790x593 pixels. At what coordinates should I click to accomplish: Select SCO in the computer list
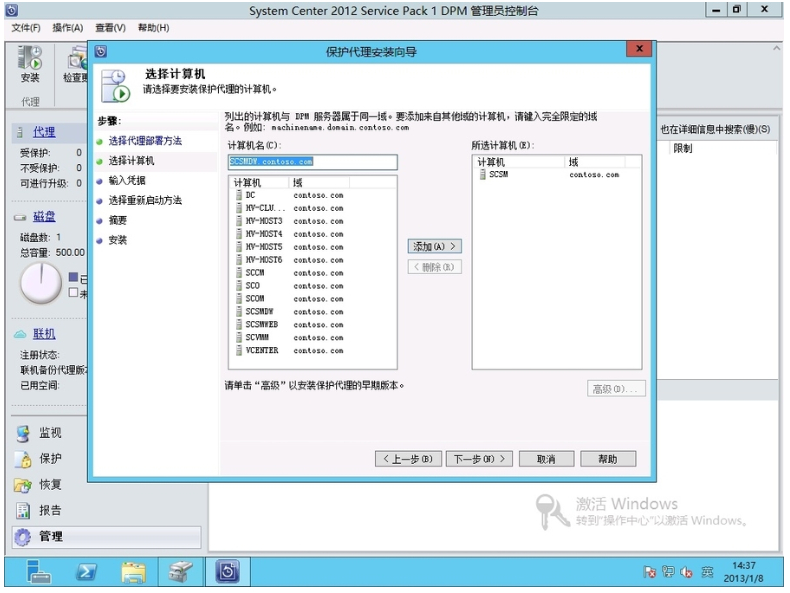[312, 286]
